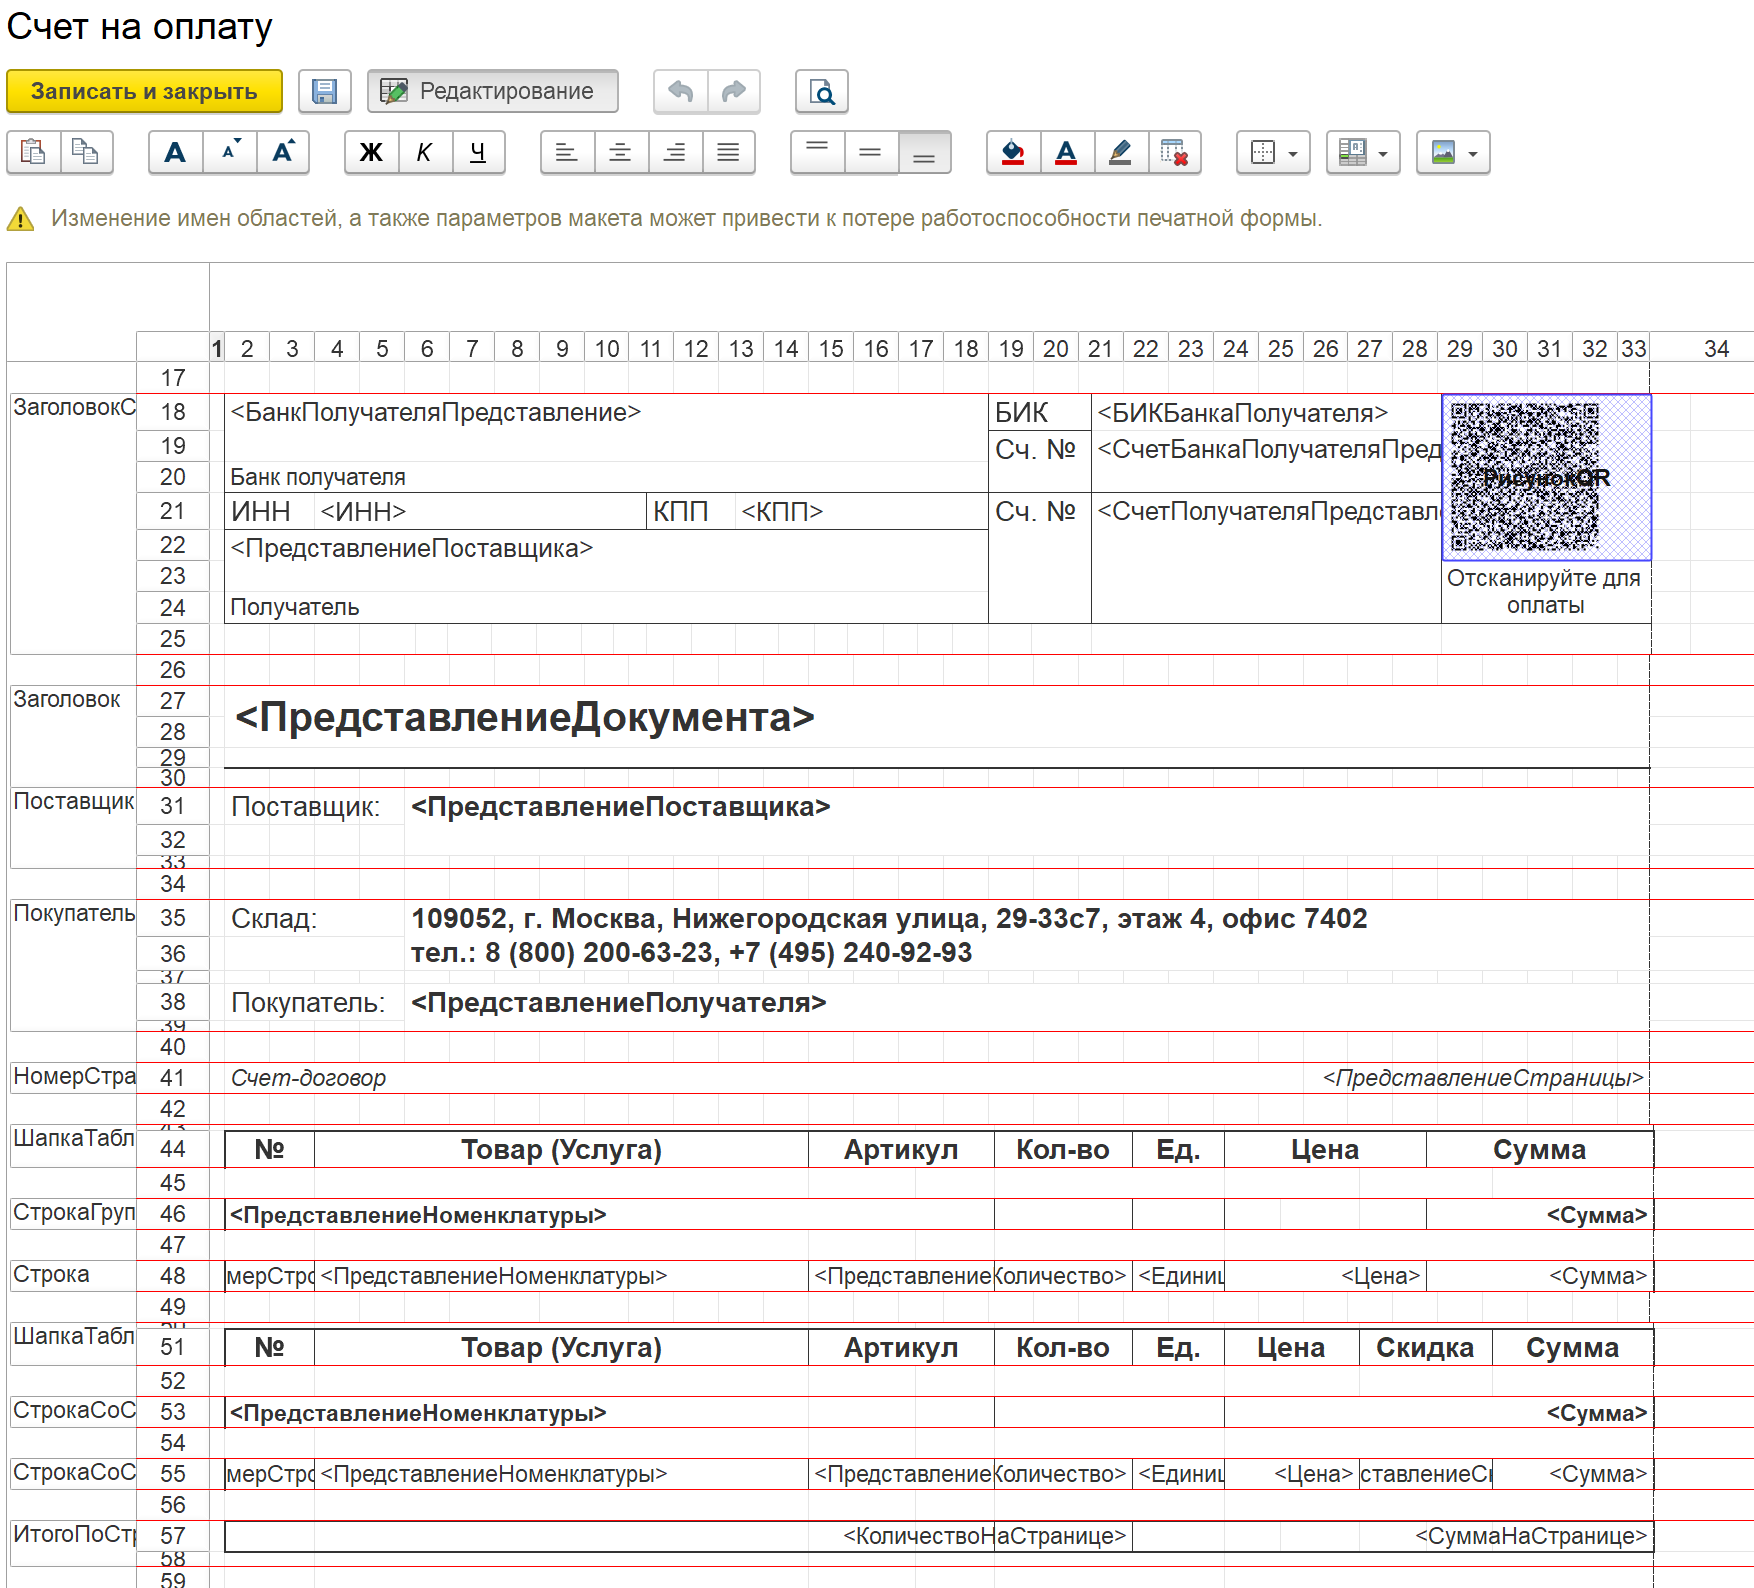Toggle the 'Редактирование' edit mode button
The width and height of the screenshot is (1754, 1588).
(x=492, y=92)
